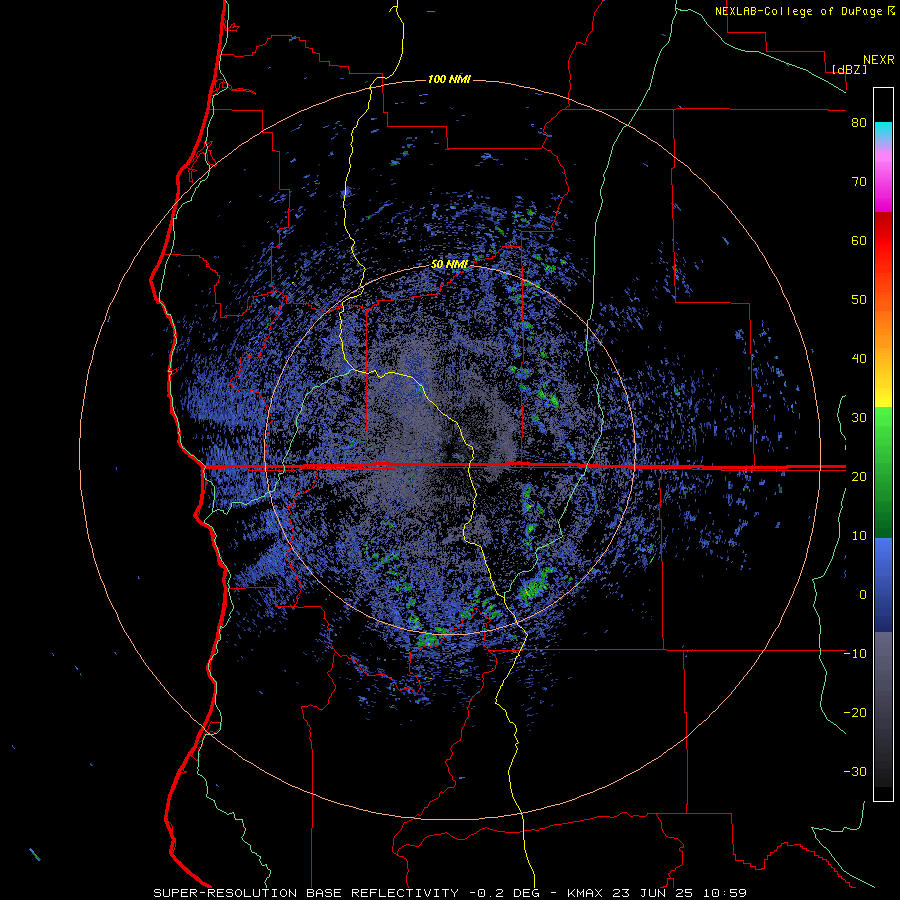This screenshot has width=900, height=900.
Task: Click the 60 value on dBZ scale
Action: (859, 240)
